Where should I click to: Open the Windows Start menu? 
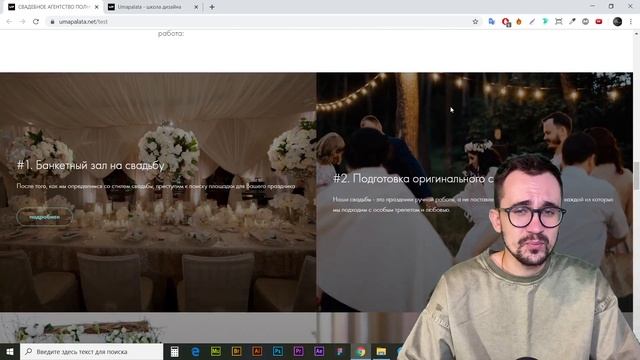click(10, 351)
